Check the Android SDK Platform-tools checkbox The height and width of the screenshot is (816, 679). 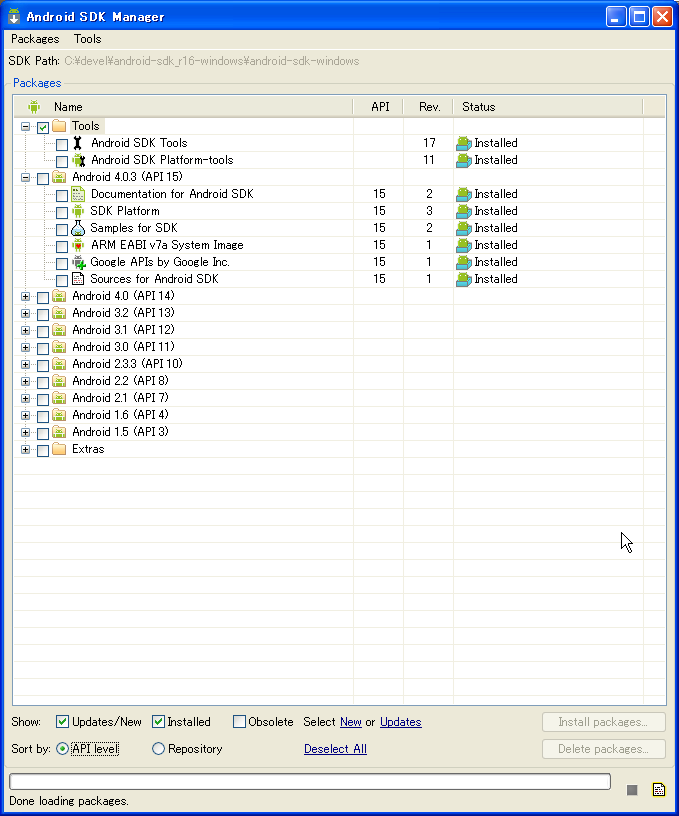[x=62, y=161]
